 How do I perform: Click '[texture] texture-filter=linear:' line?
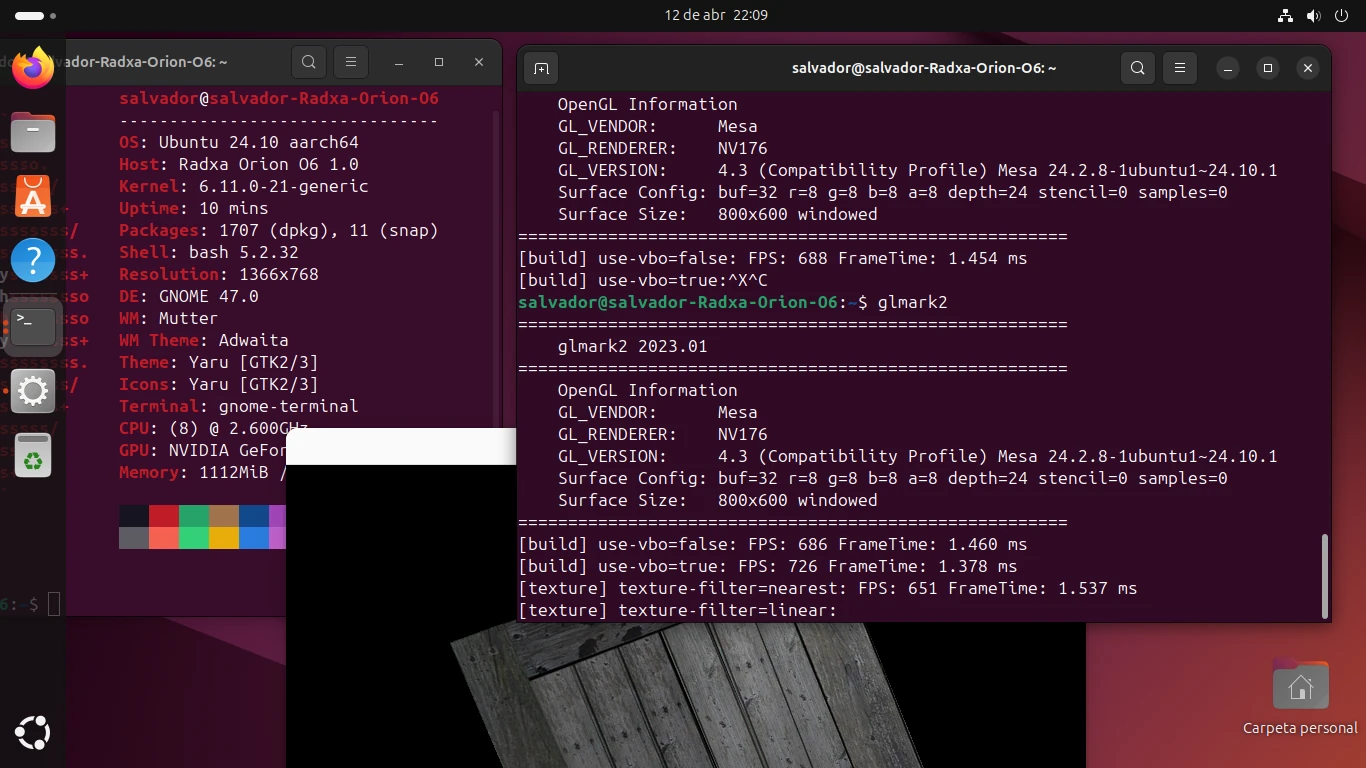pos(677,610)
